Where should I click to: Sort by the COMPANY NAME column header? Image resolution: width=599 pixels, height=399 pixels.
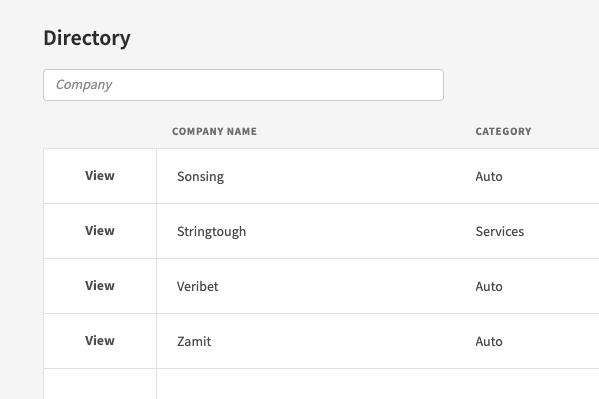214,131
